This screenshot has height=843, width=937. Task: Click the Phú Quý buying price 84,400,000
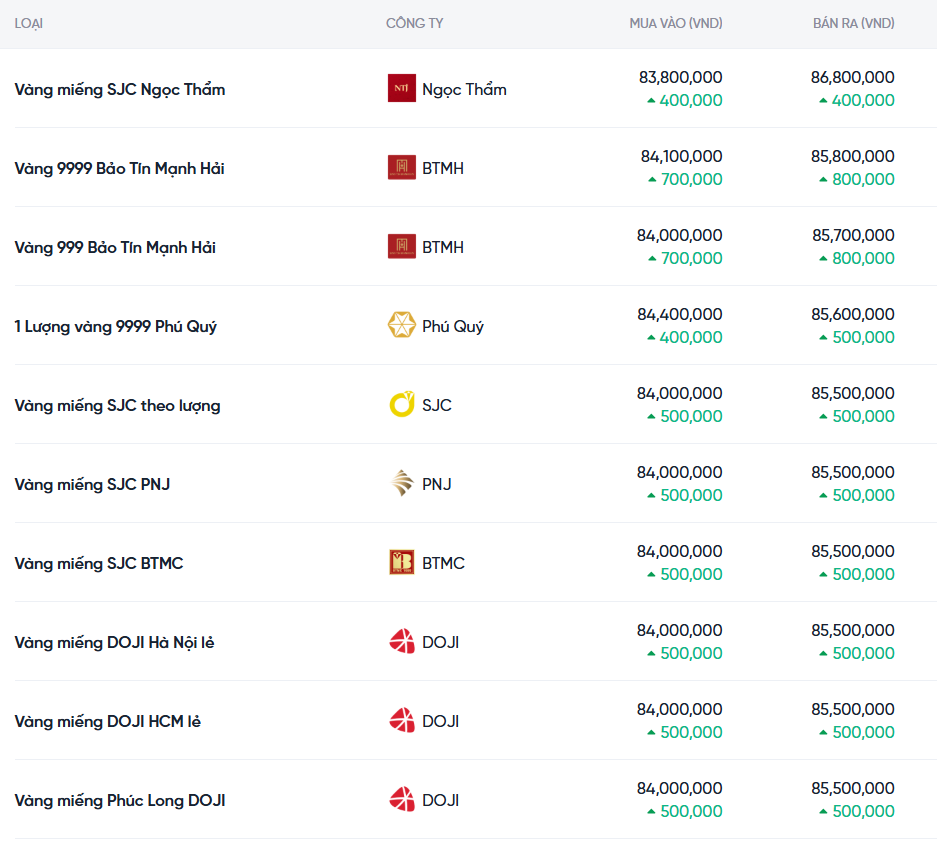tap(679, 314)
